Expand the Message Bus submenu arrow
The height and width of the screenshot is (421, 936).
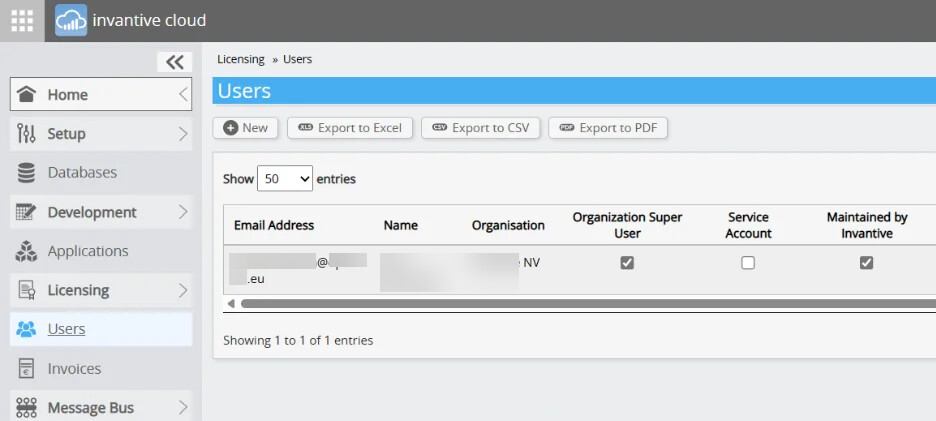tap(183, 408)
